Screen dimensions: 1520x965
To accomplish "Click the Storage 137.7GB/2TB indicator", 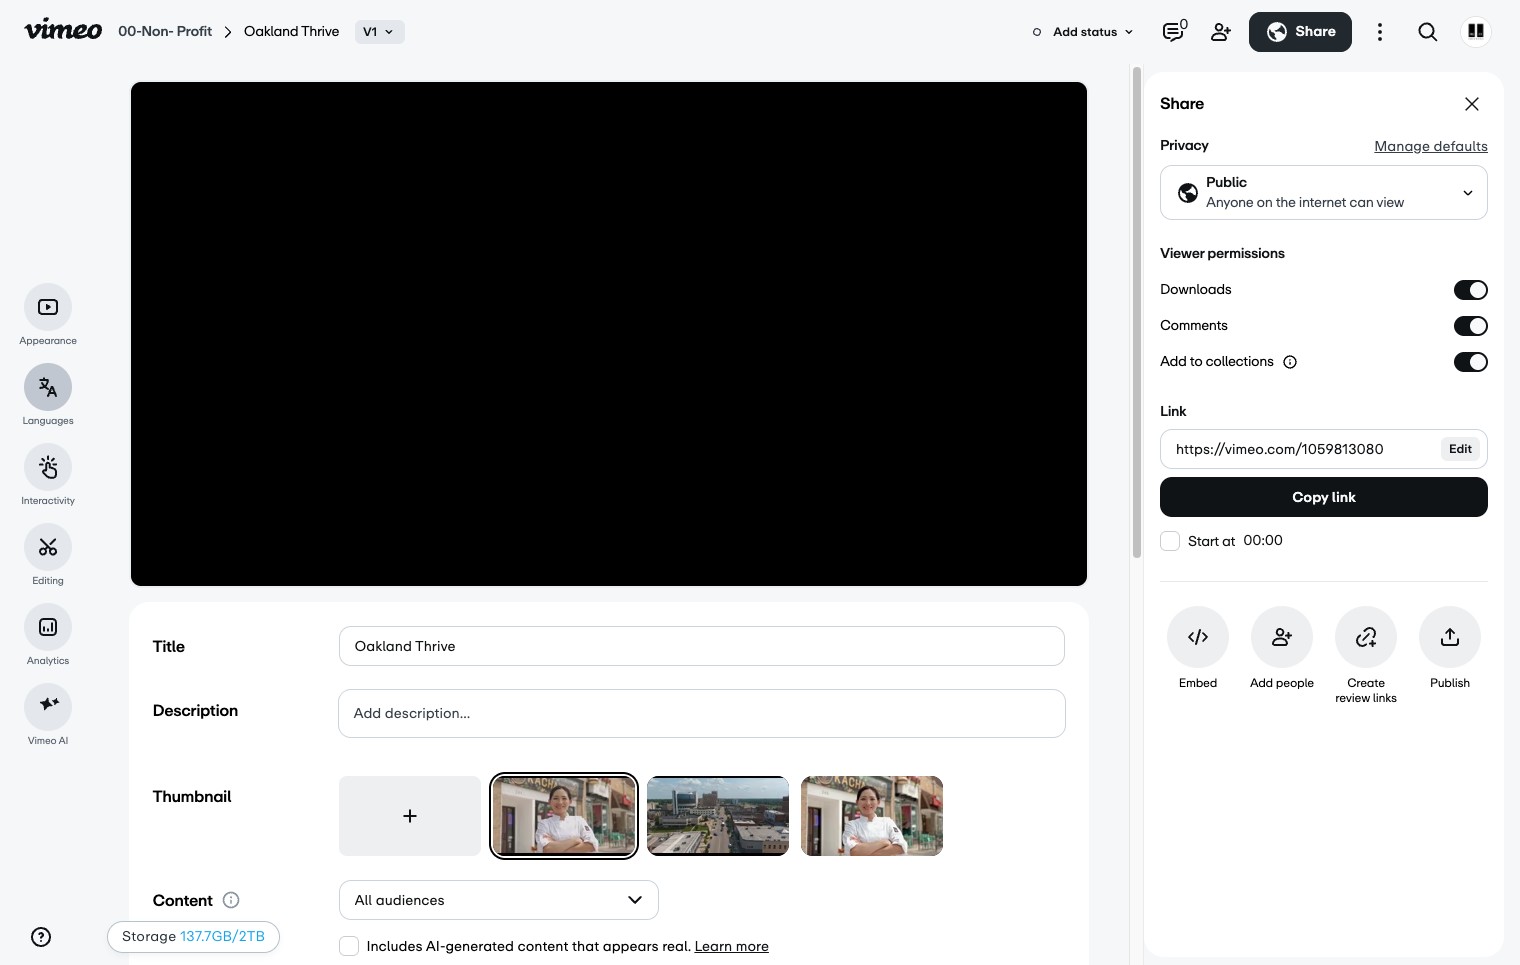I will (x=193, y=937).
